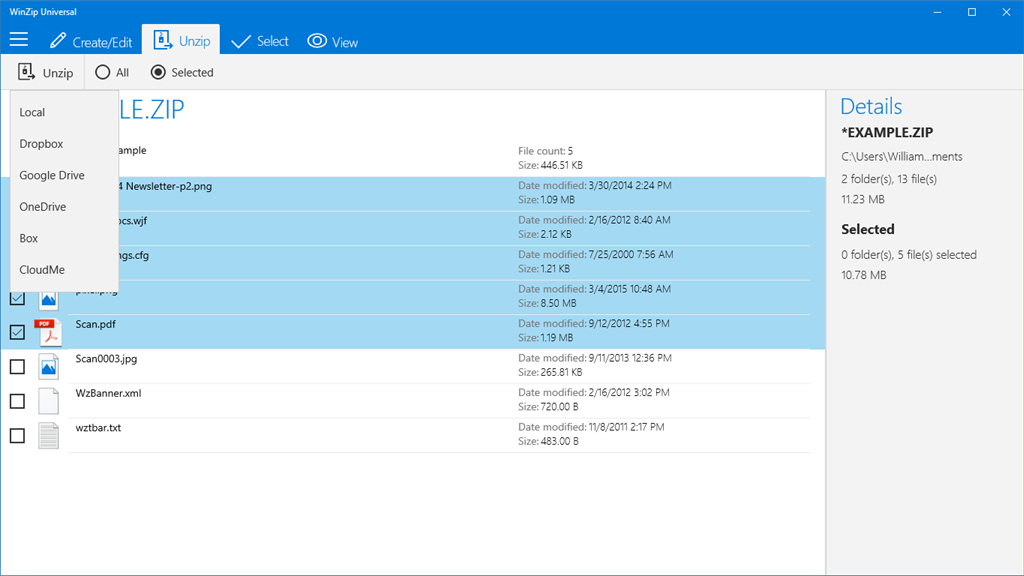Switch to the Create/Edit tab
1024x576 pixels.
[x=91, y=41]
